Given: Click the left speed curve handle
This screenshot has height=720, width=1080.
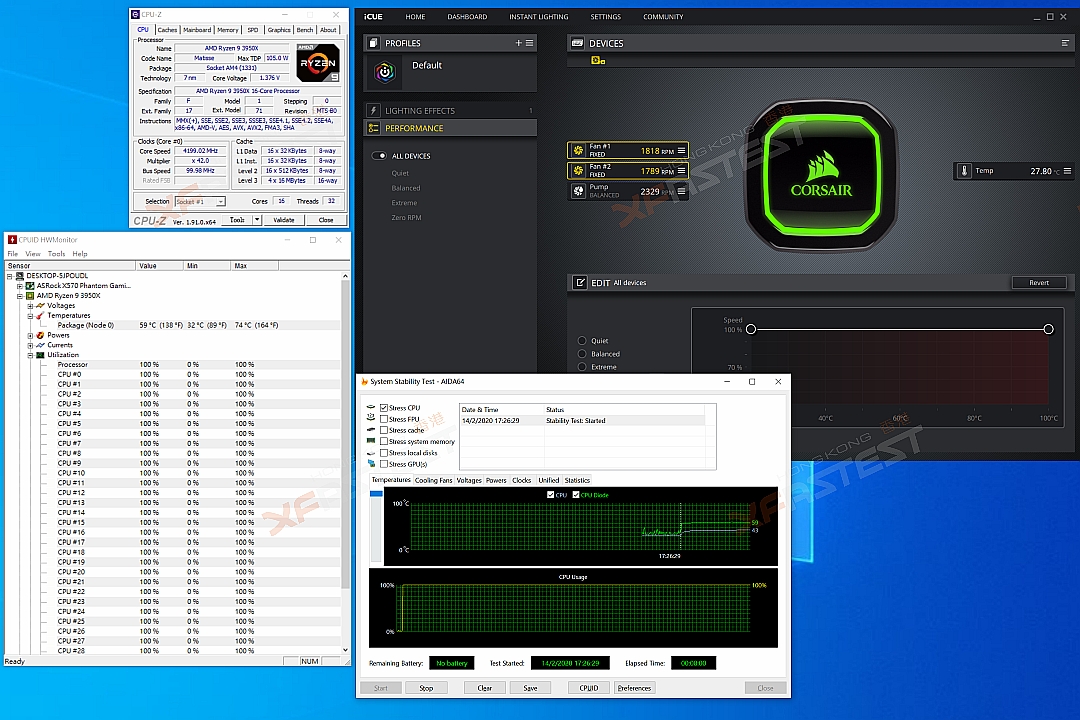Looking at the screenshot, I should pos(751,329).
